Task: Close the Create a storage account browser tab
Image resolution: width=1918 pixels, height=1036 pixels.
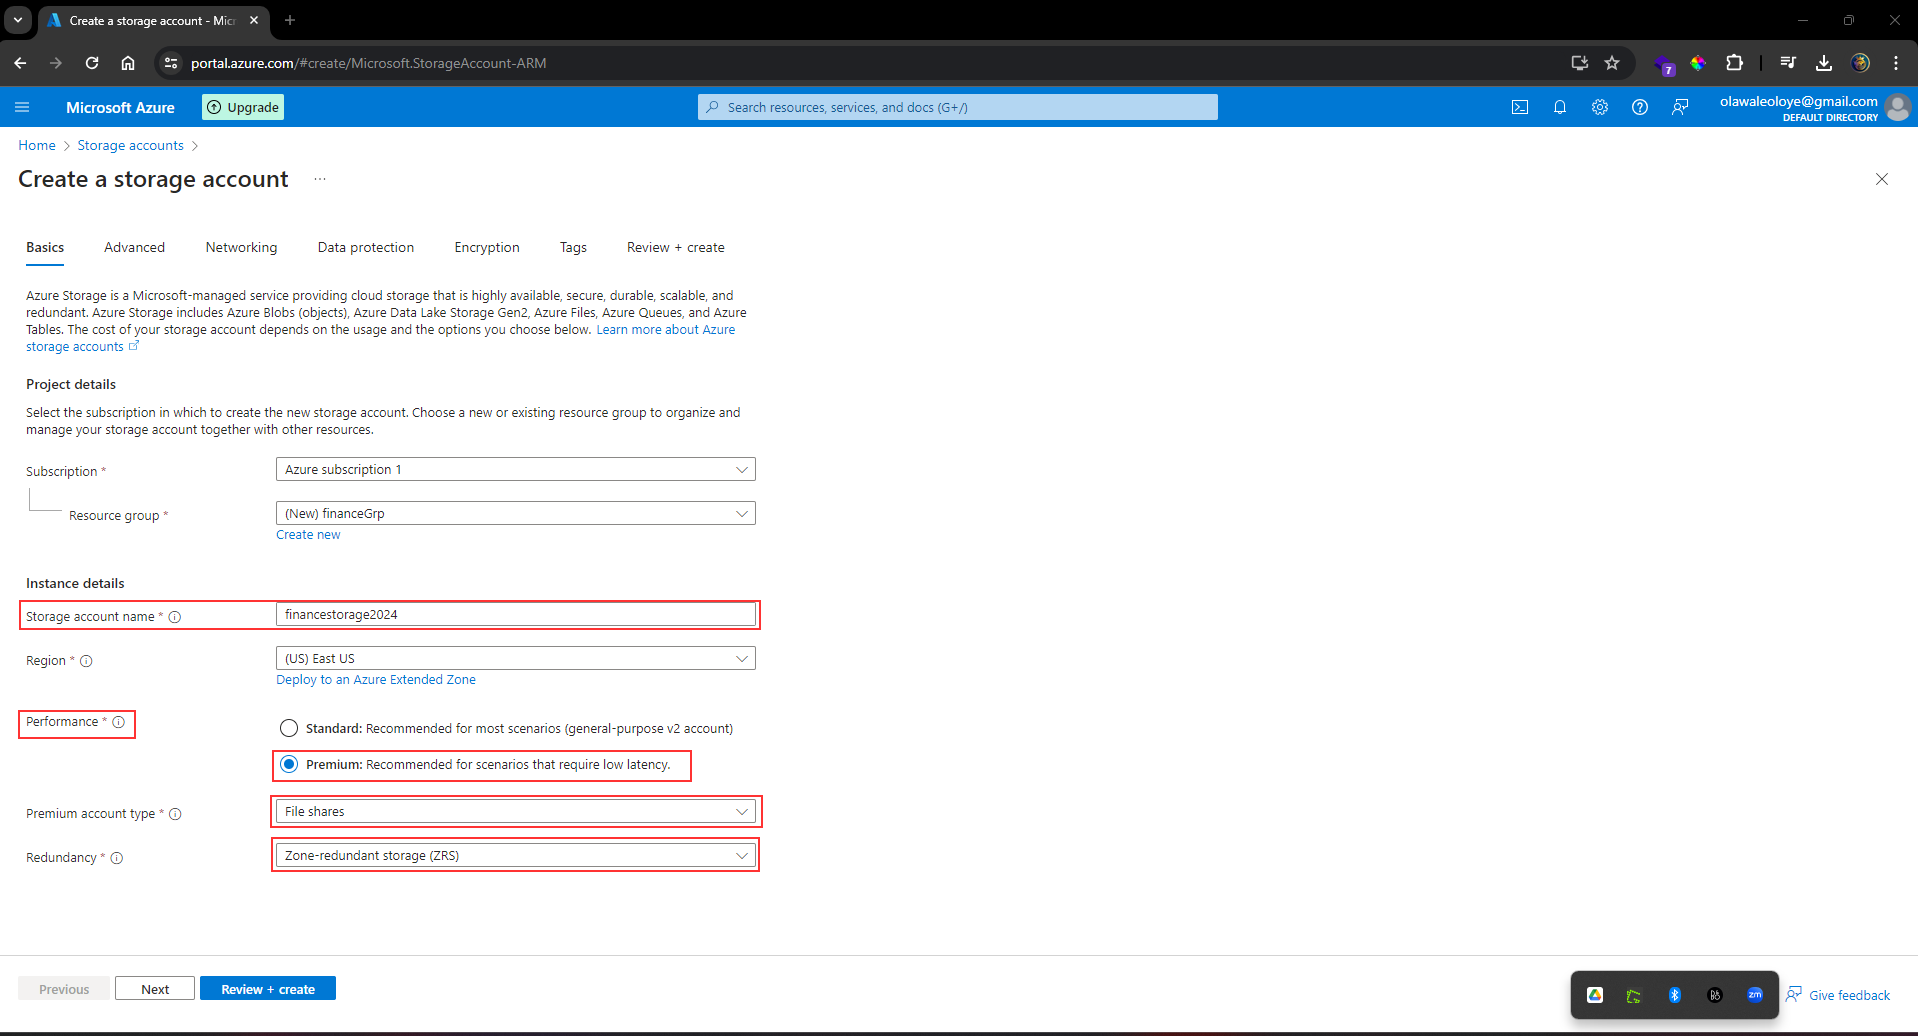Action: pyautogui.click(x=254, y=20)
